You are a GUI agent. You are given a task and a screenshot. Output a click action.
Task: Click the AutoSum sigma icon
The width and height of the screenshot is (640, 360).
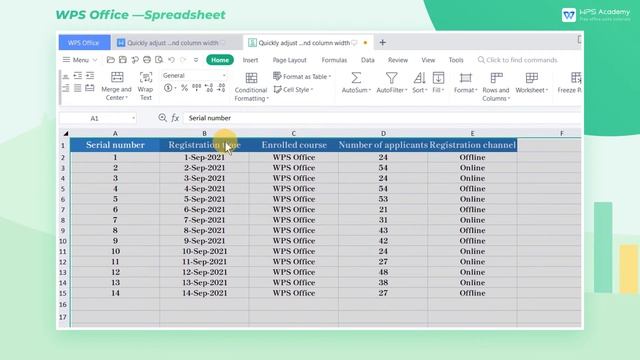coord(356,78)
